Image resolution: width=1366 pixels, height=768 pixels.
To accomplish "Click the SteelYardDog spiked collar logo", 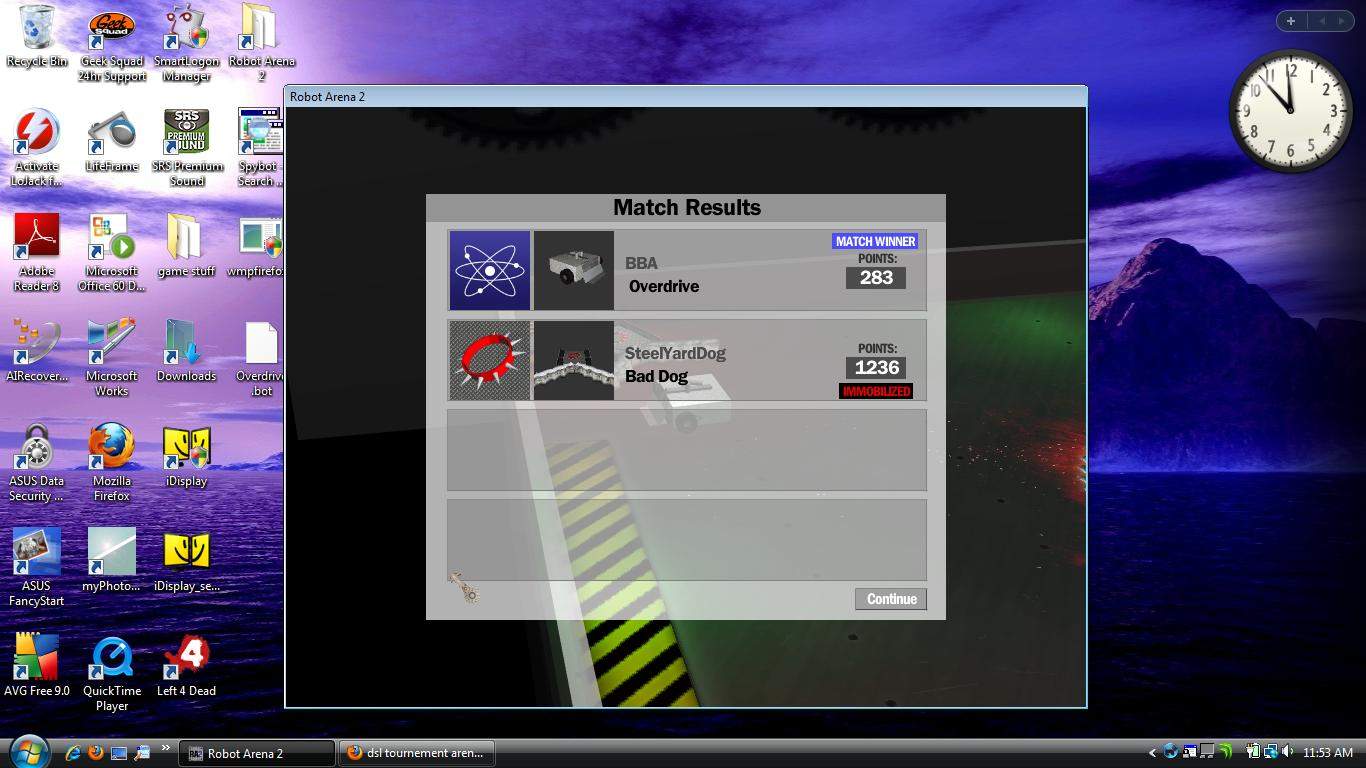I will coord(490,360).
